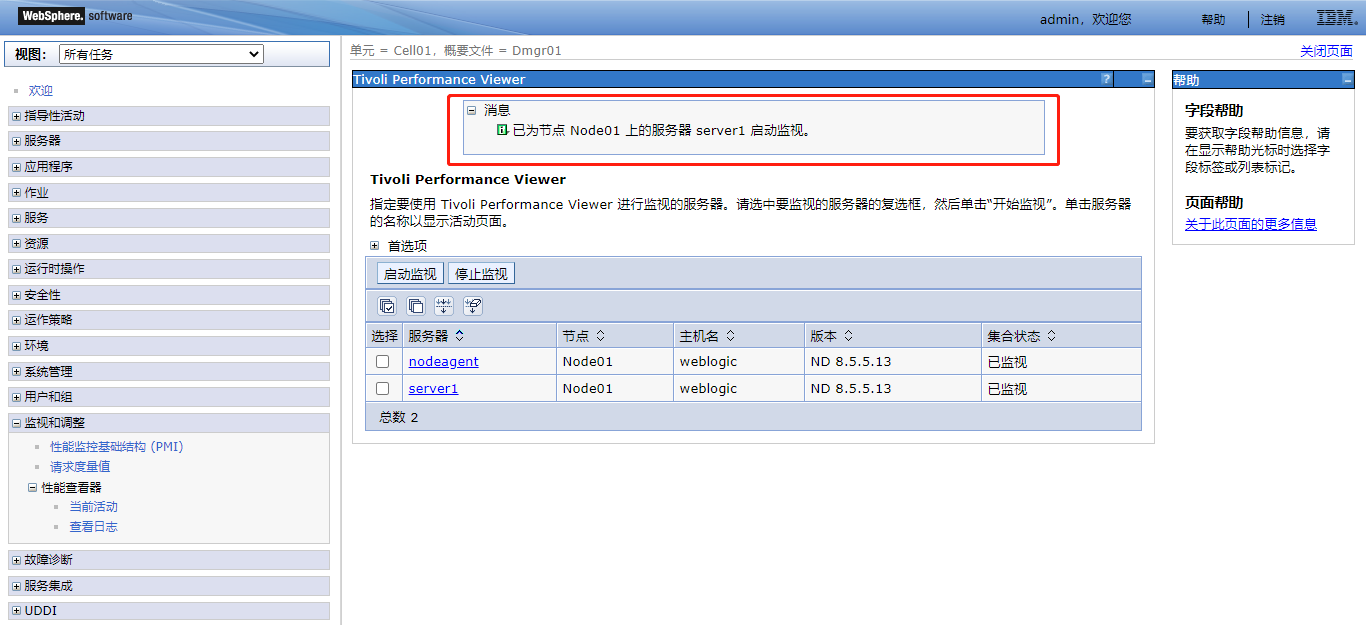Expand the 运作策略 navigation group
1366x625 pixels.
[x=16, y=320]
